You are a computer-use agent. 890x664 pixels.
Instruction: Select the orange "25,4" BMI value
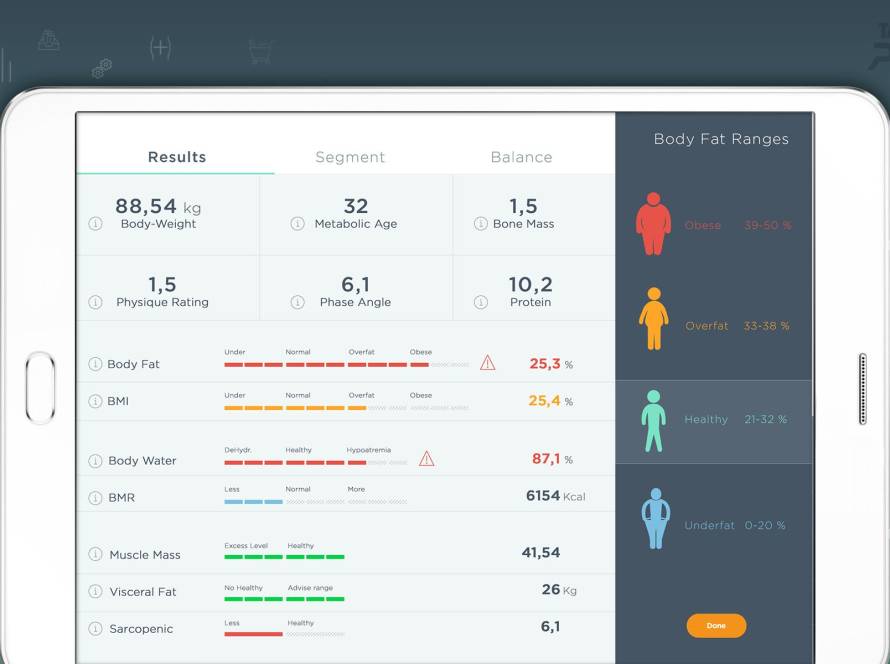point(544,401)
